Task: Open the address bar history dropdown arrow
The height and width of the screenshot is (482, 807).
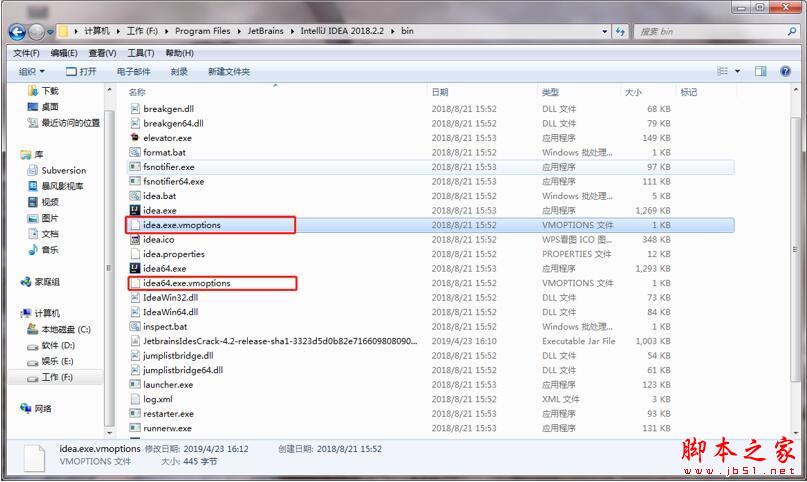Action: click(x=605, y=31)
